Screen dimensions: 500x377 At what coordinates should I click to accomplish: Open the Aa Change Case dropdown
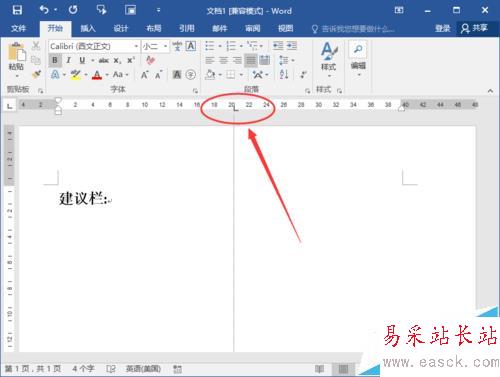(x=120, y=74)
